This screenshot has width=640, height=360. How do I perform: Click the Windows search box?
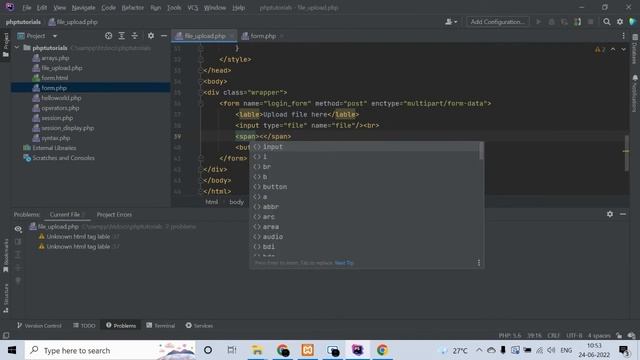[111, 350]
